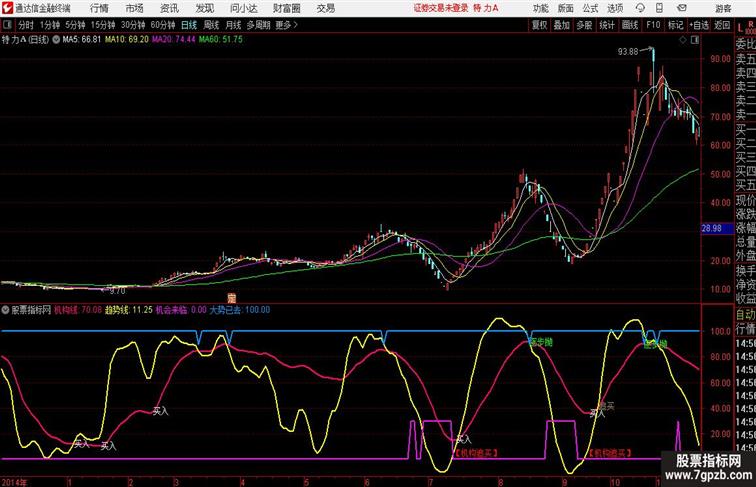Screen dimensions: 756x487
Task: Click the diamond icon at chart top-right
Action: [x=683, y=40]
